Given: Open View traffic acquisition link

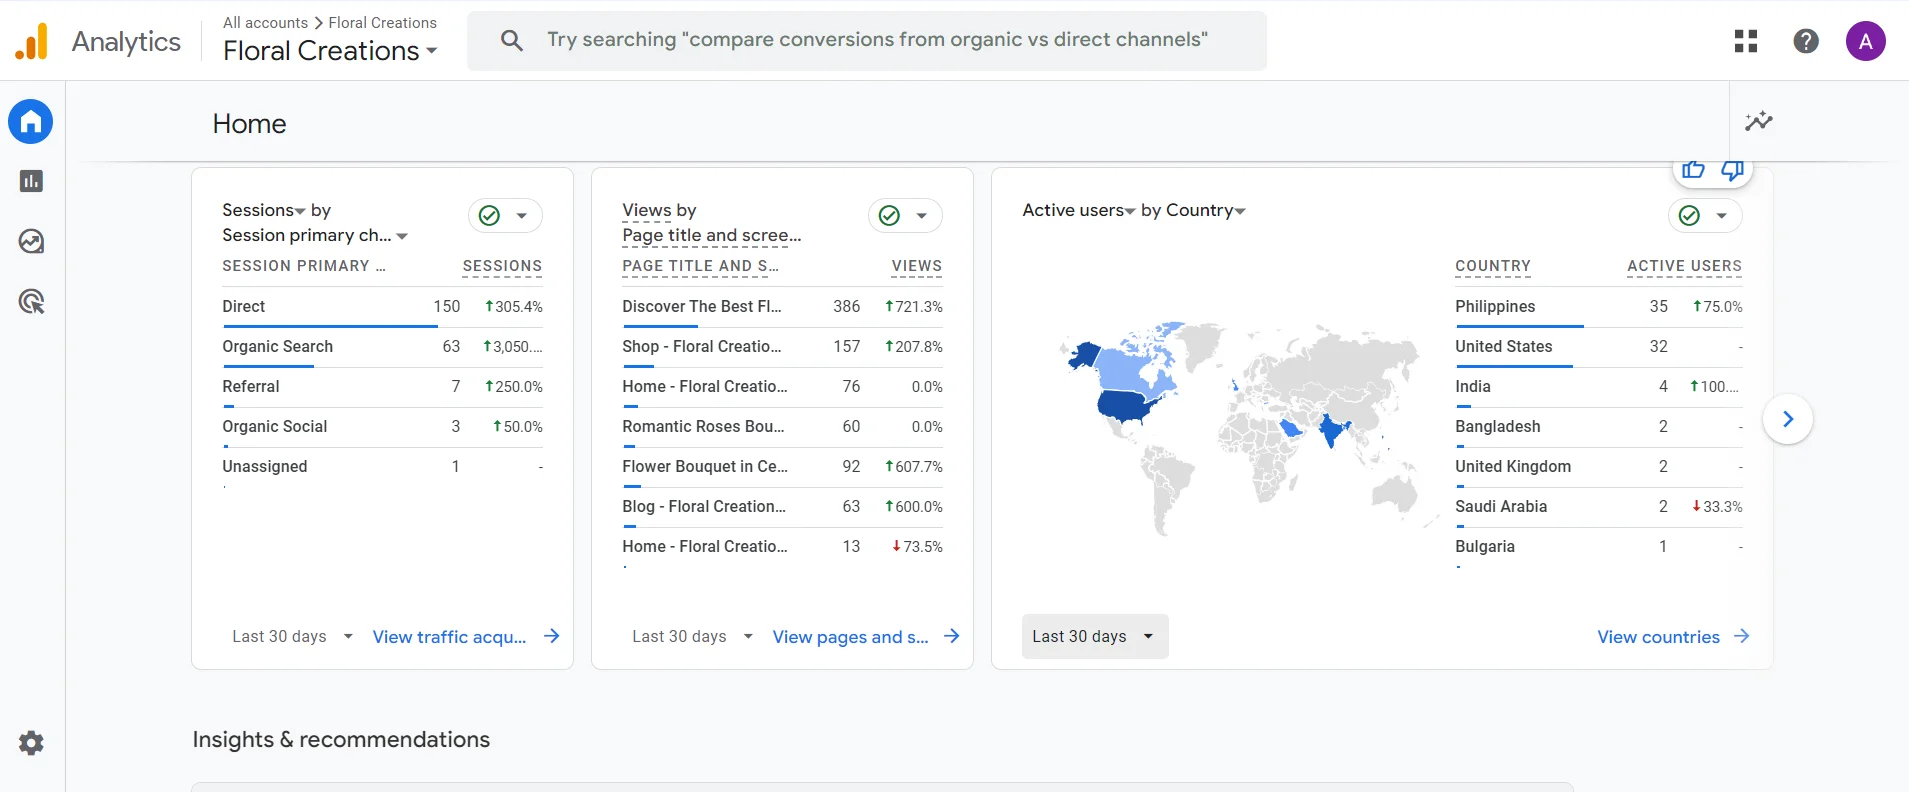Looking at the screenshot, I should [x=449, y=637].
